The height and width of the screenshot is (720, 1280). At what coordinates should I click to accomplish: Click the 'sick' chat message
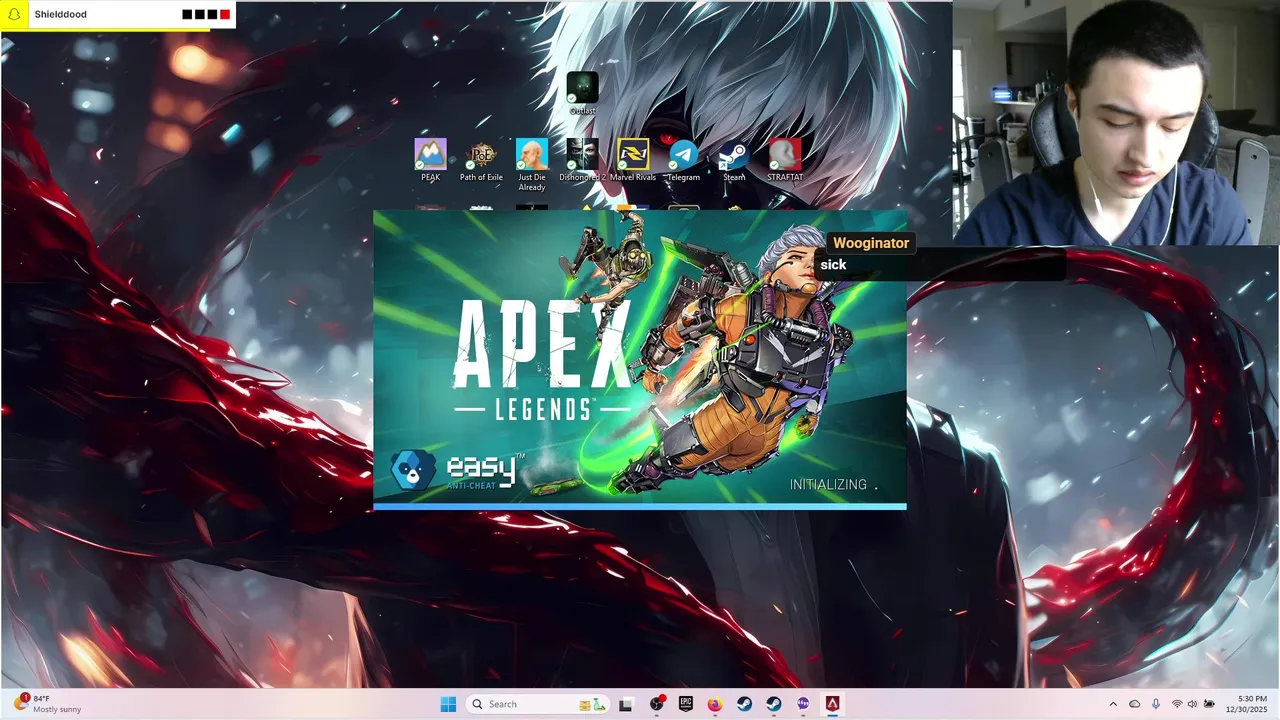tap(833, 265)
